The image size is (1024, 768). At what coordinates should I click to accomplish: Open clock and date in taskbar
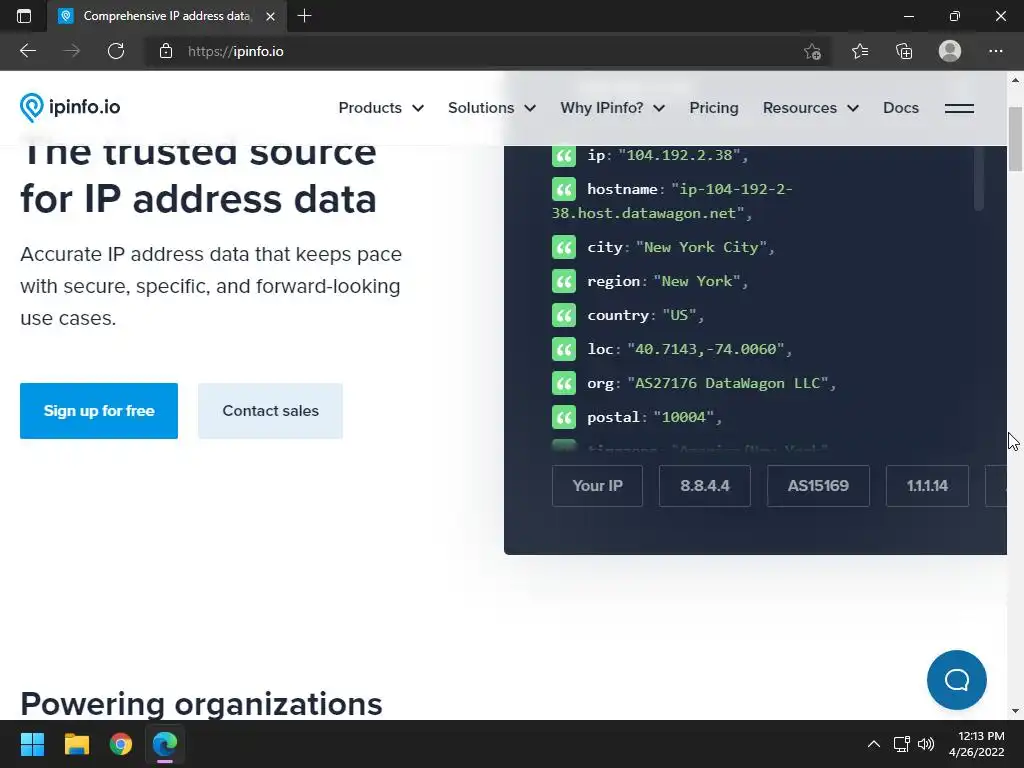pyautogui.click(x=976, y=744)
